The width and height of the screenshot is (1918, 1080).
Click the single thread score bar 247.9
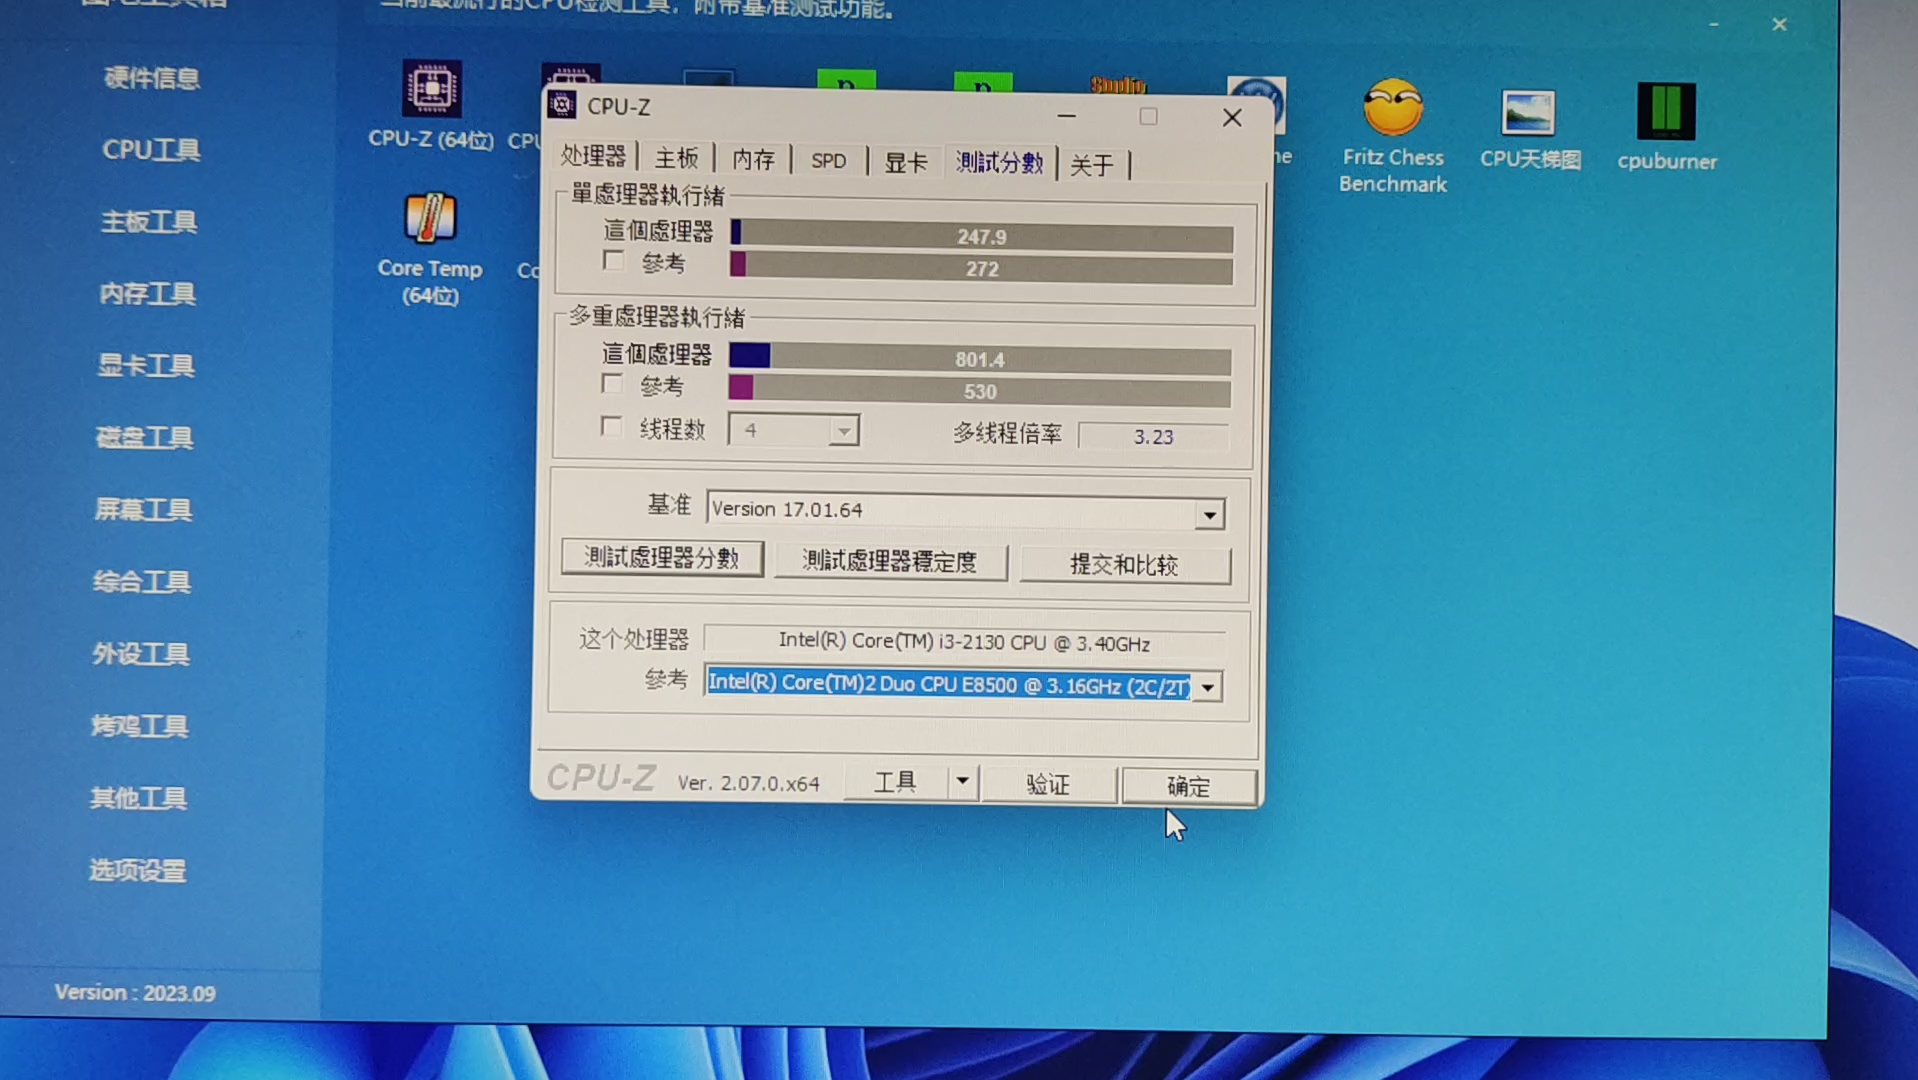(981, 236)
